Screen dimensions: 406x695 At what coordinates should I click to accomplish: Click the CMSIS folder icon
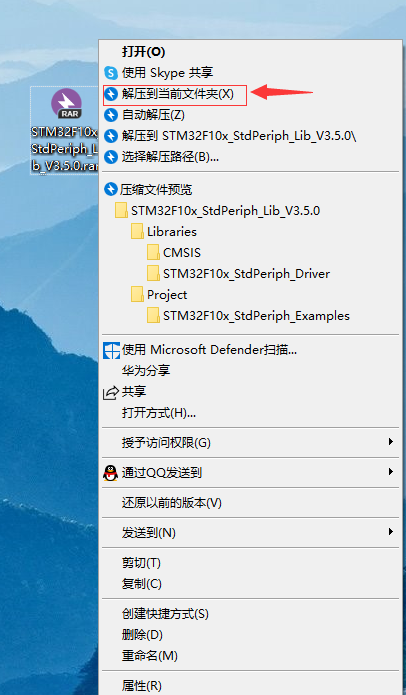coord(153,253)
